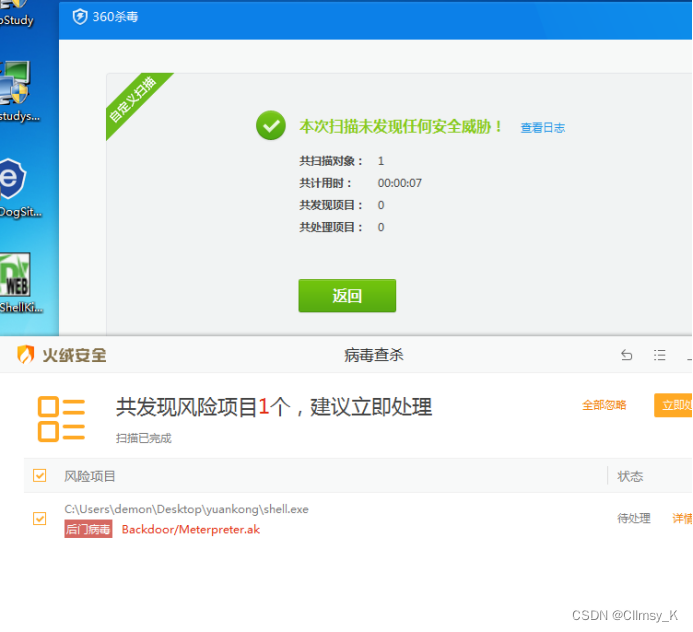Open the 火绒 menu list icon
The height and width of the screenshot is (632, 693).
click(659, 355)
